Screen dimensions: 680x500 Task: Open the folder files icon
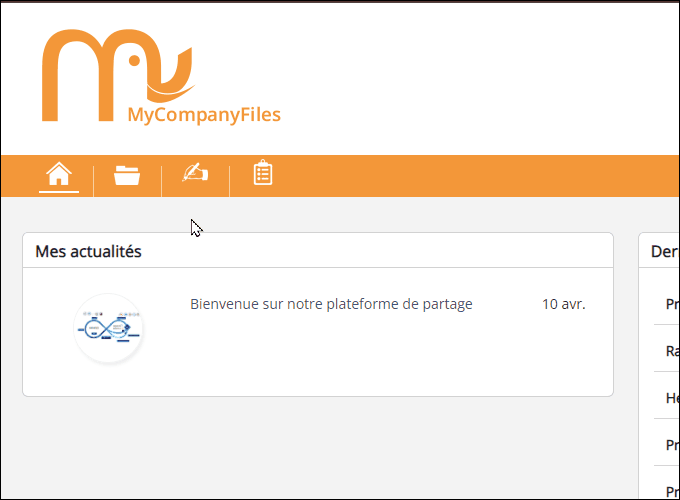point(127,175)
